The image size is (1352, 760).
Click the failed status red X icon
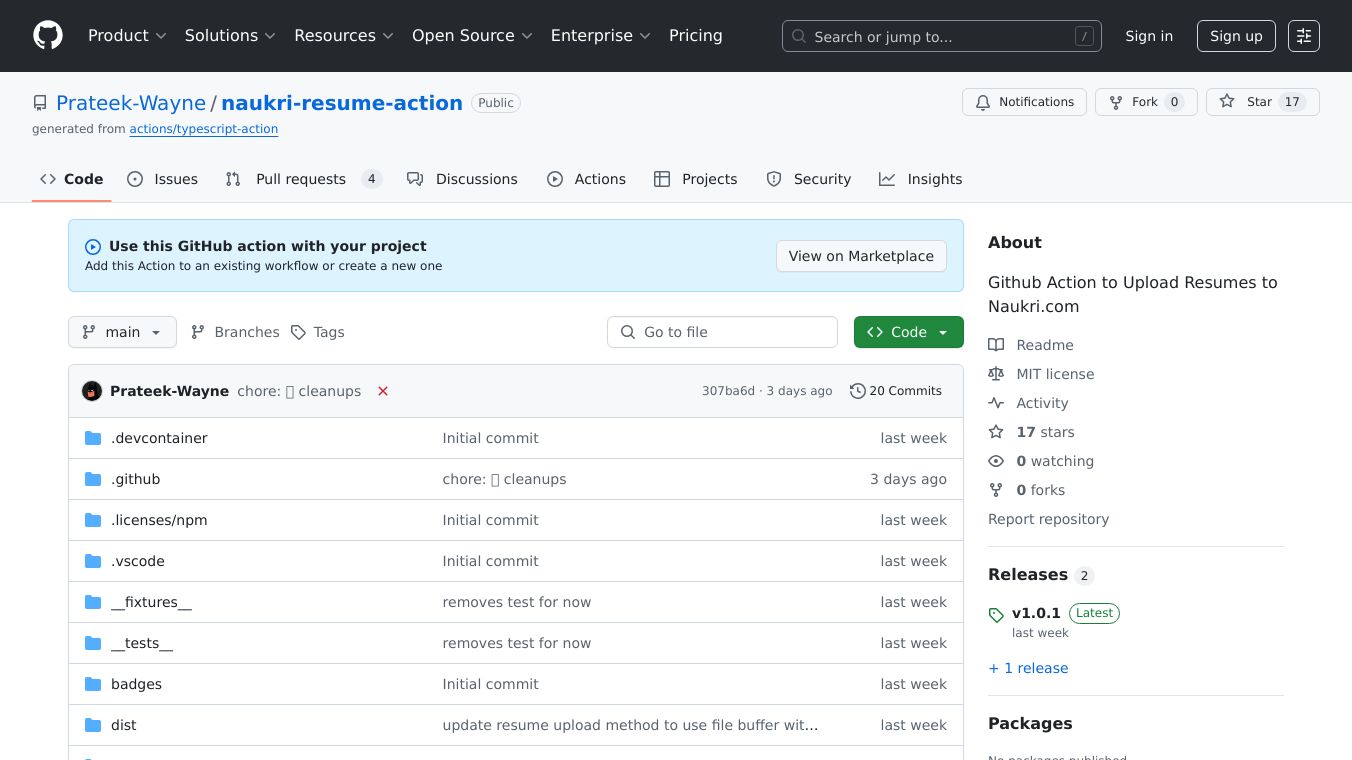383,391
